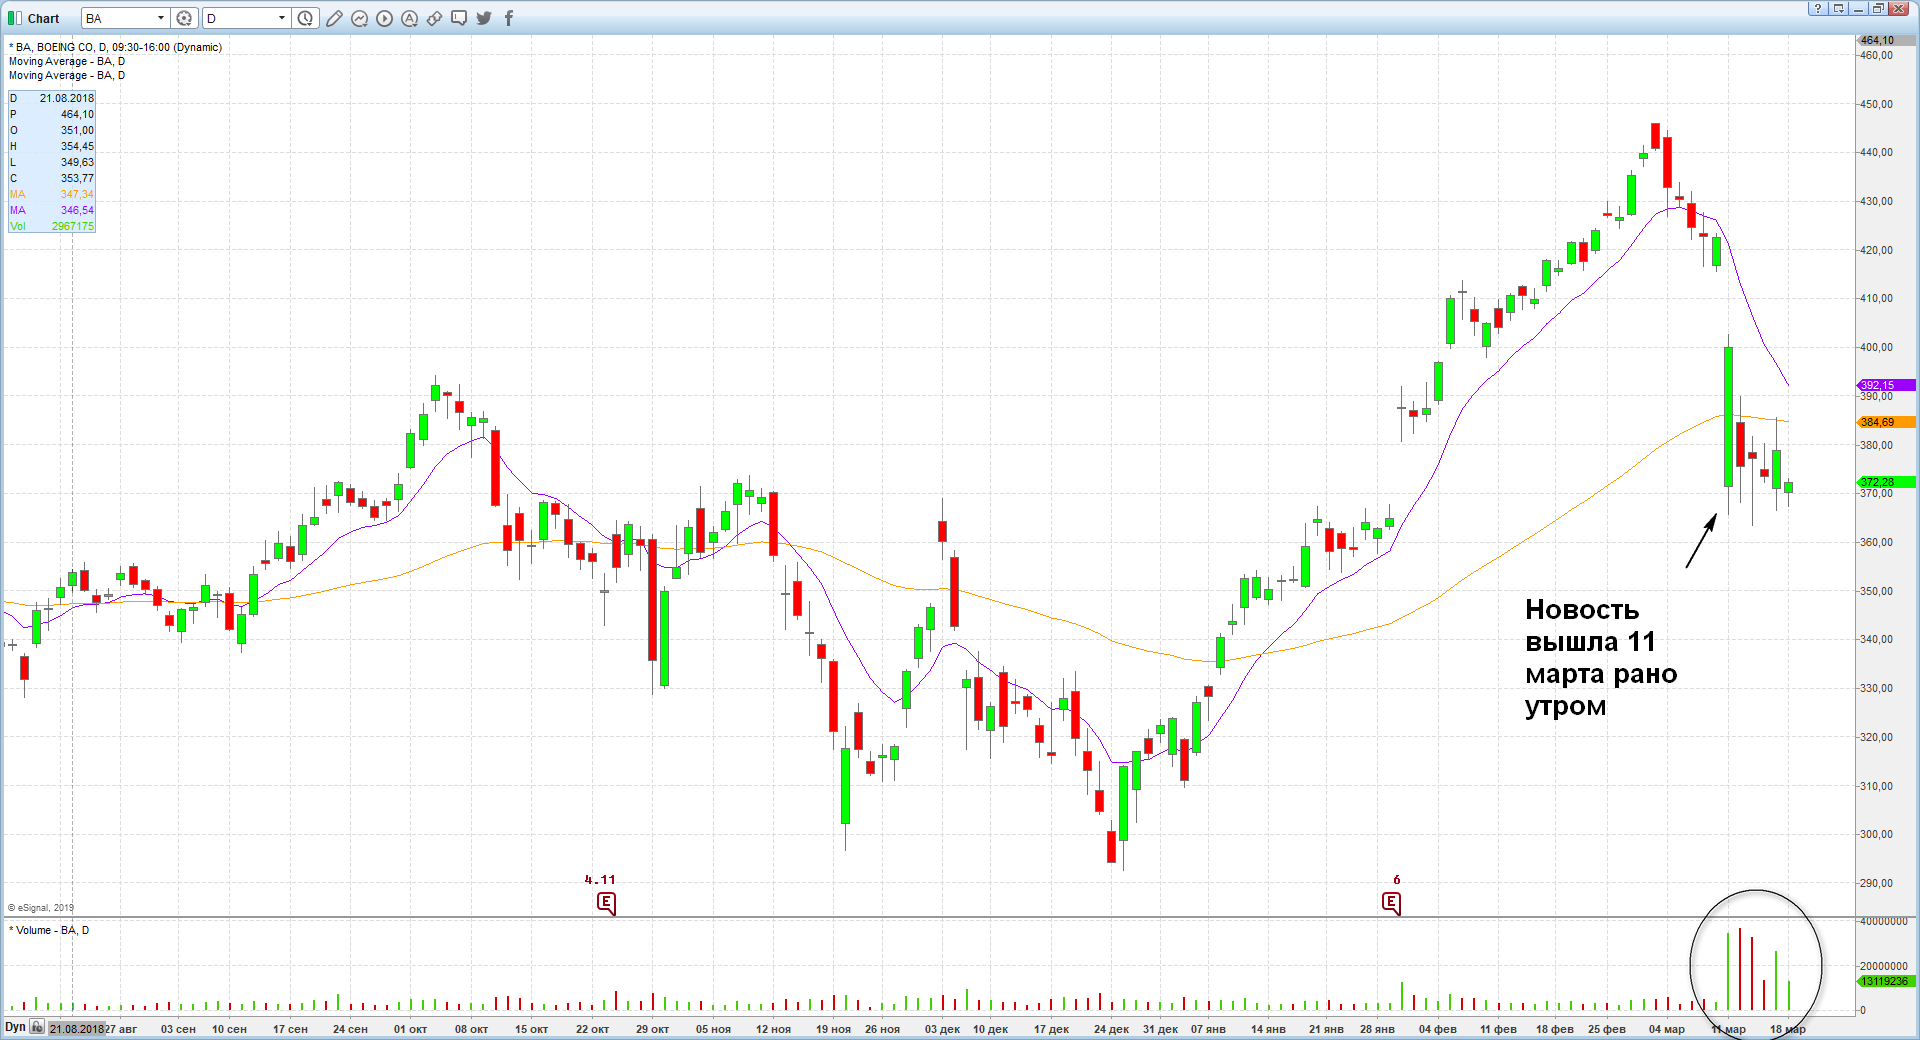Viewport: 1920px width, 1040px height.
Task: Click the earnings E marker labeled 6
Action: [x=1391, y=902]
